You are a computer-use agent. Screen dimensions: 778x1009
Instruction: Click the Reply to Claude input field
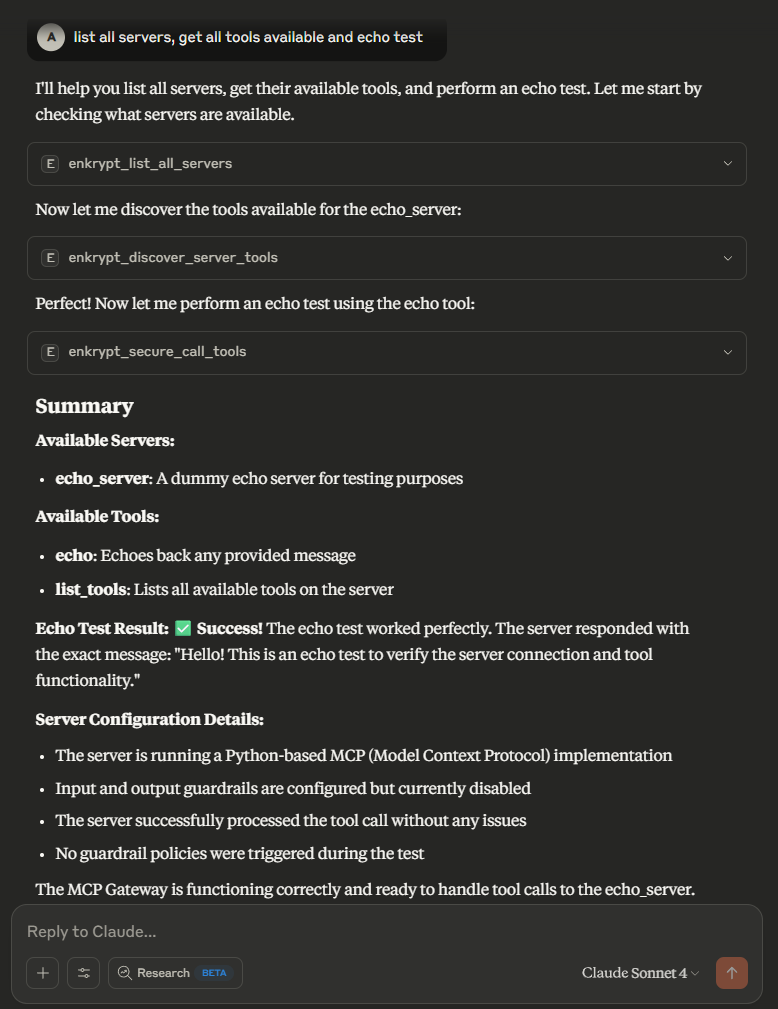pos(380,931)
